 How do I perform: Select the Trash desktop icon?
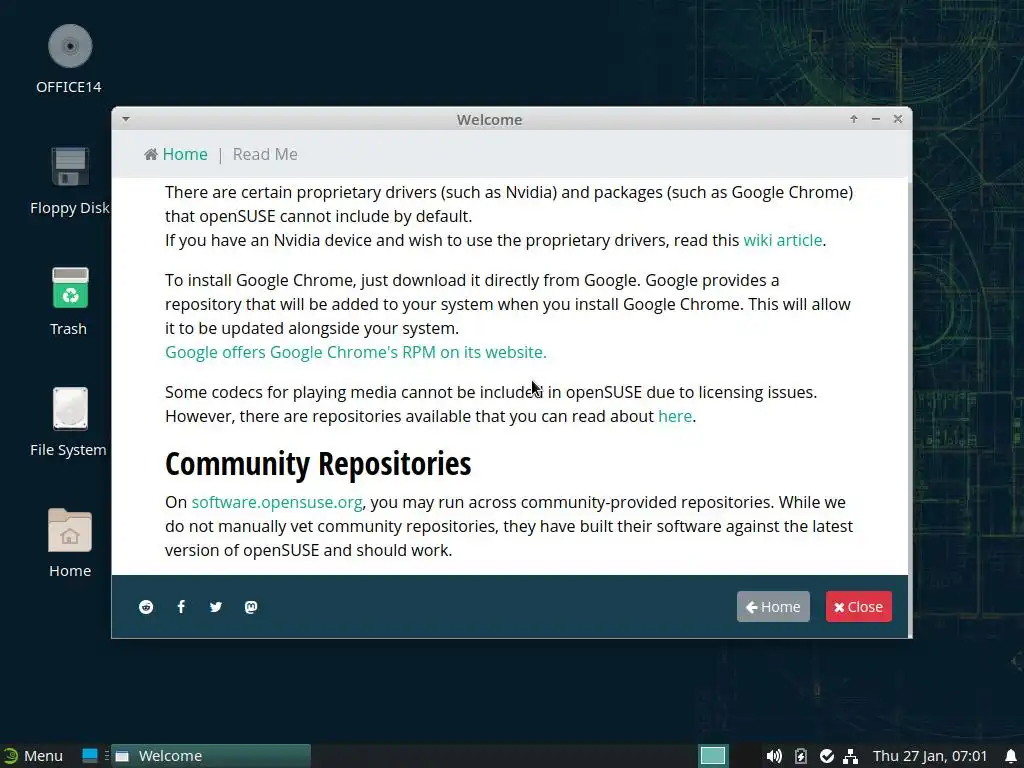[70, 288]
